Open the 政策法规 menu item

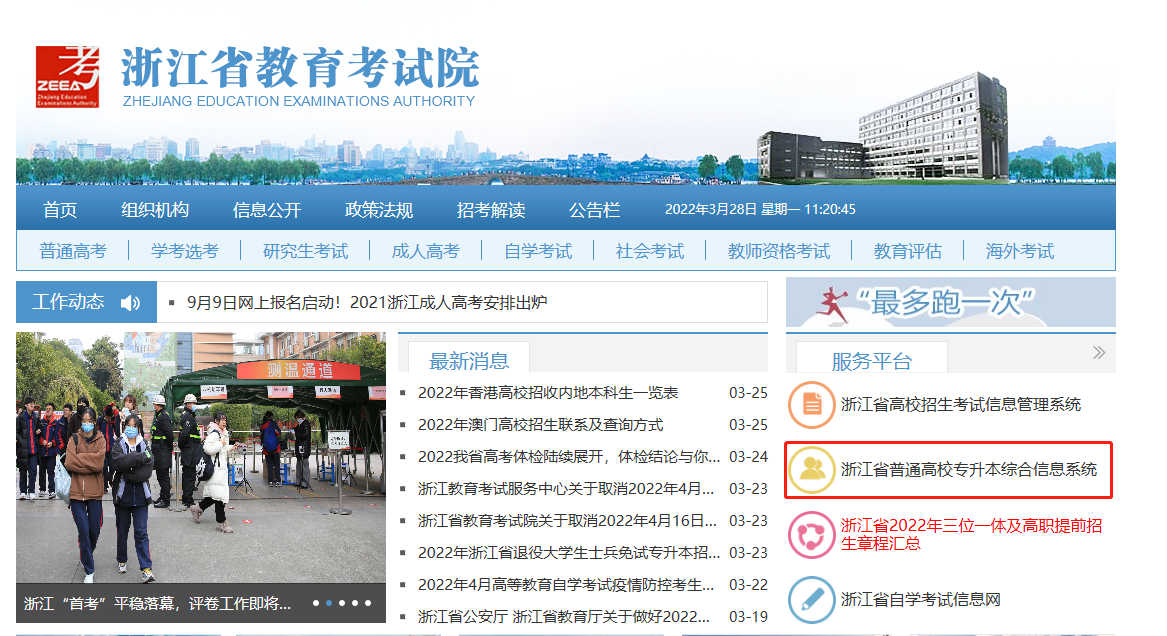tap(379, 210)
